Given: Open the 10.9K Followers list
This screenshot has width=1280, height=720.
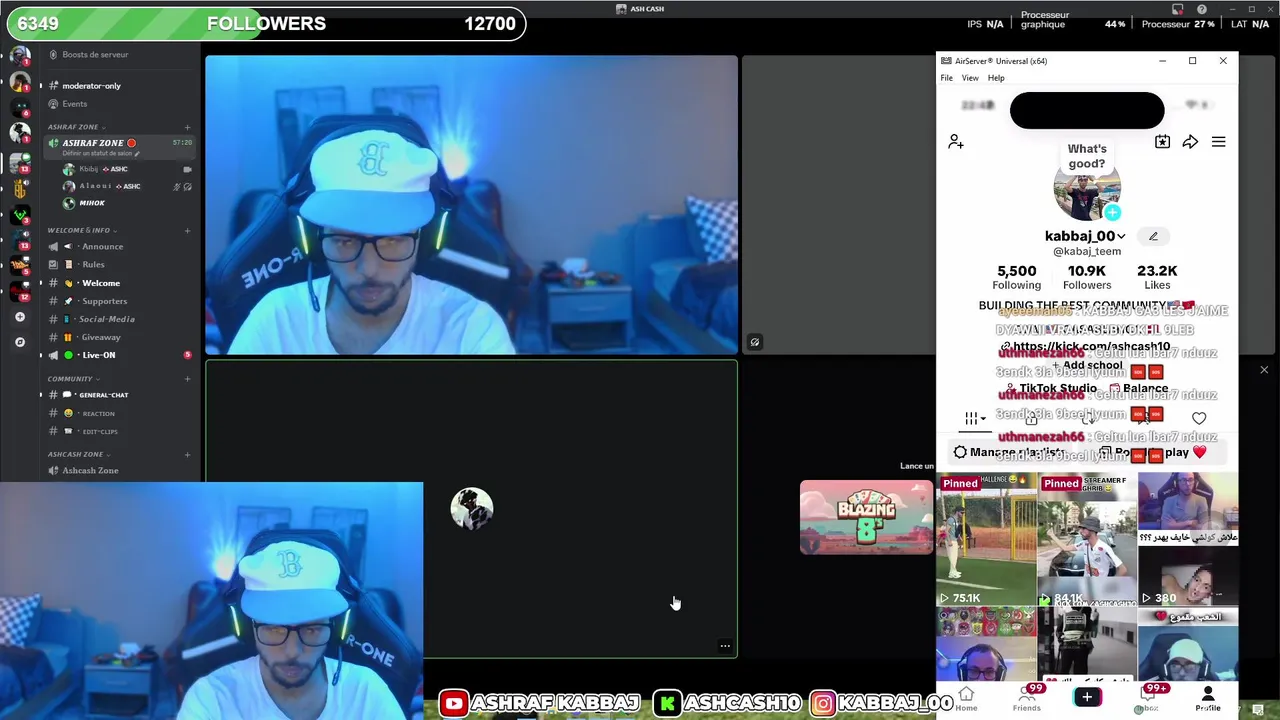Looking at the screenshot, I should pos(1087,277).
